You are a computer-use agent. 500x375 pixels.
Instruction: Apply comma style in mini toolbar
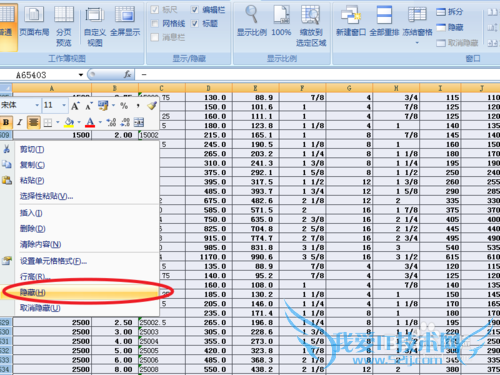[138, 106]
